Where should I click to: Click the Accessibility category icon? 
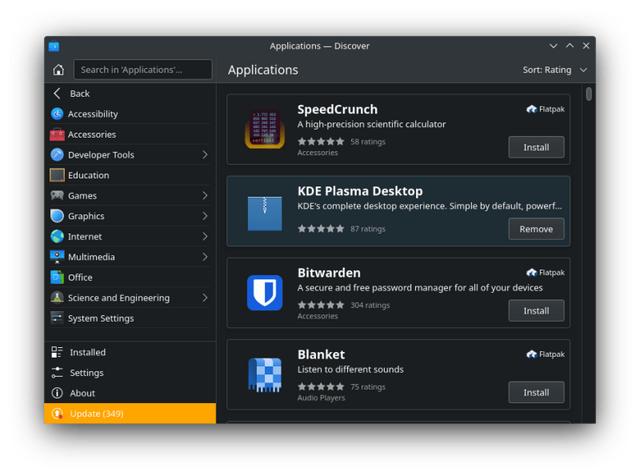57,114
